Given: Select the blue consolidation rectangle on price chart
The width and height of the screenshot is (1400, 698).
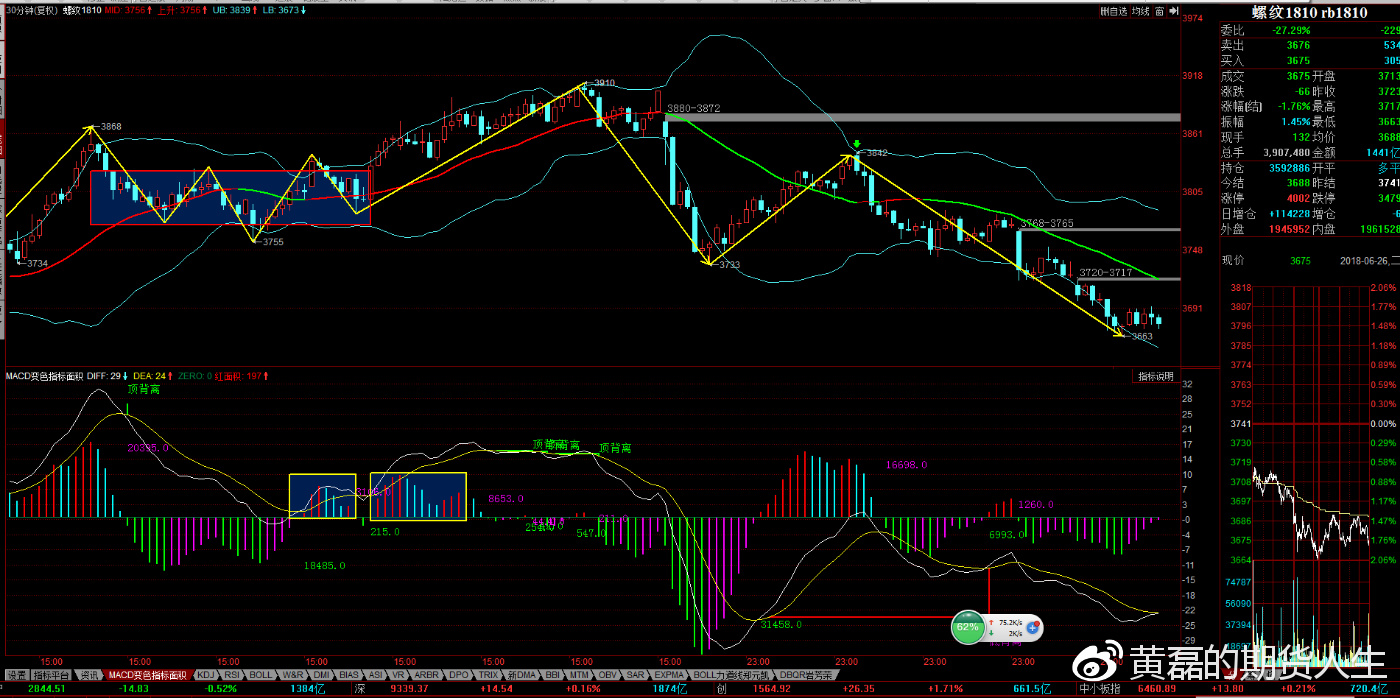Looking at the screenshot, I should 230,197.
